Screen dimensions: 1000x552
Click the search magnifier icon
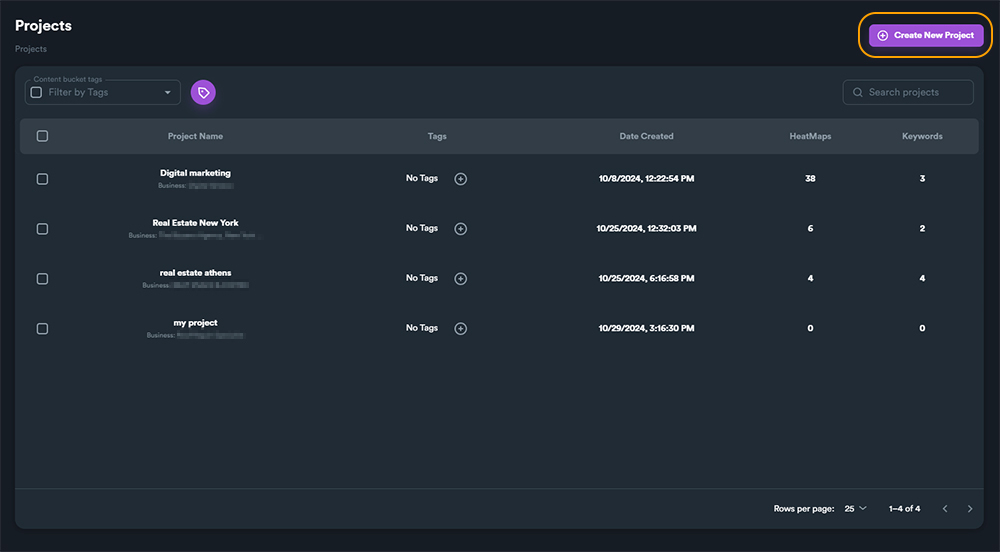(858, 93)
